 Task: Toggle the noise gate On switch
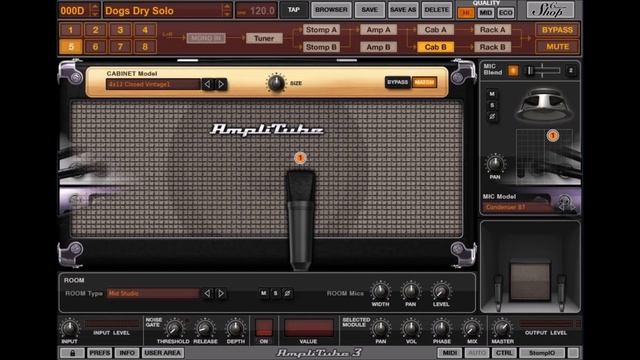pos(264,328)
